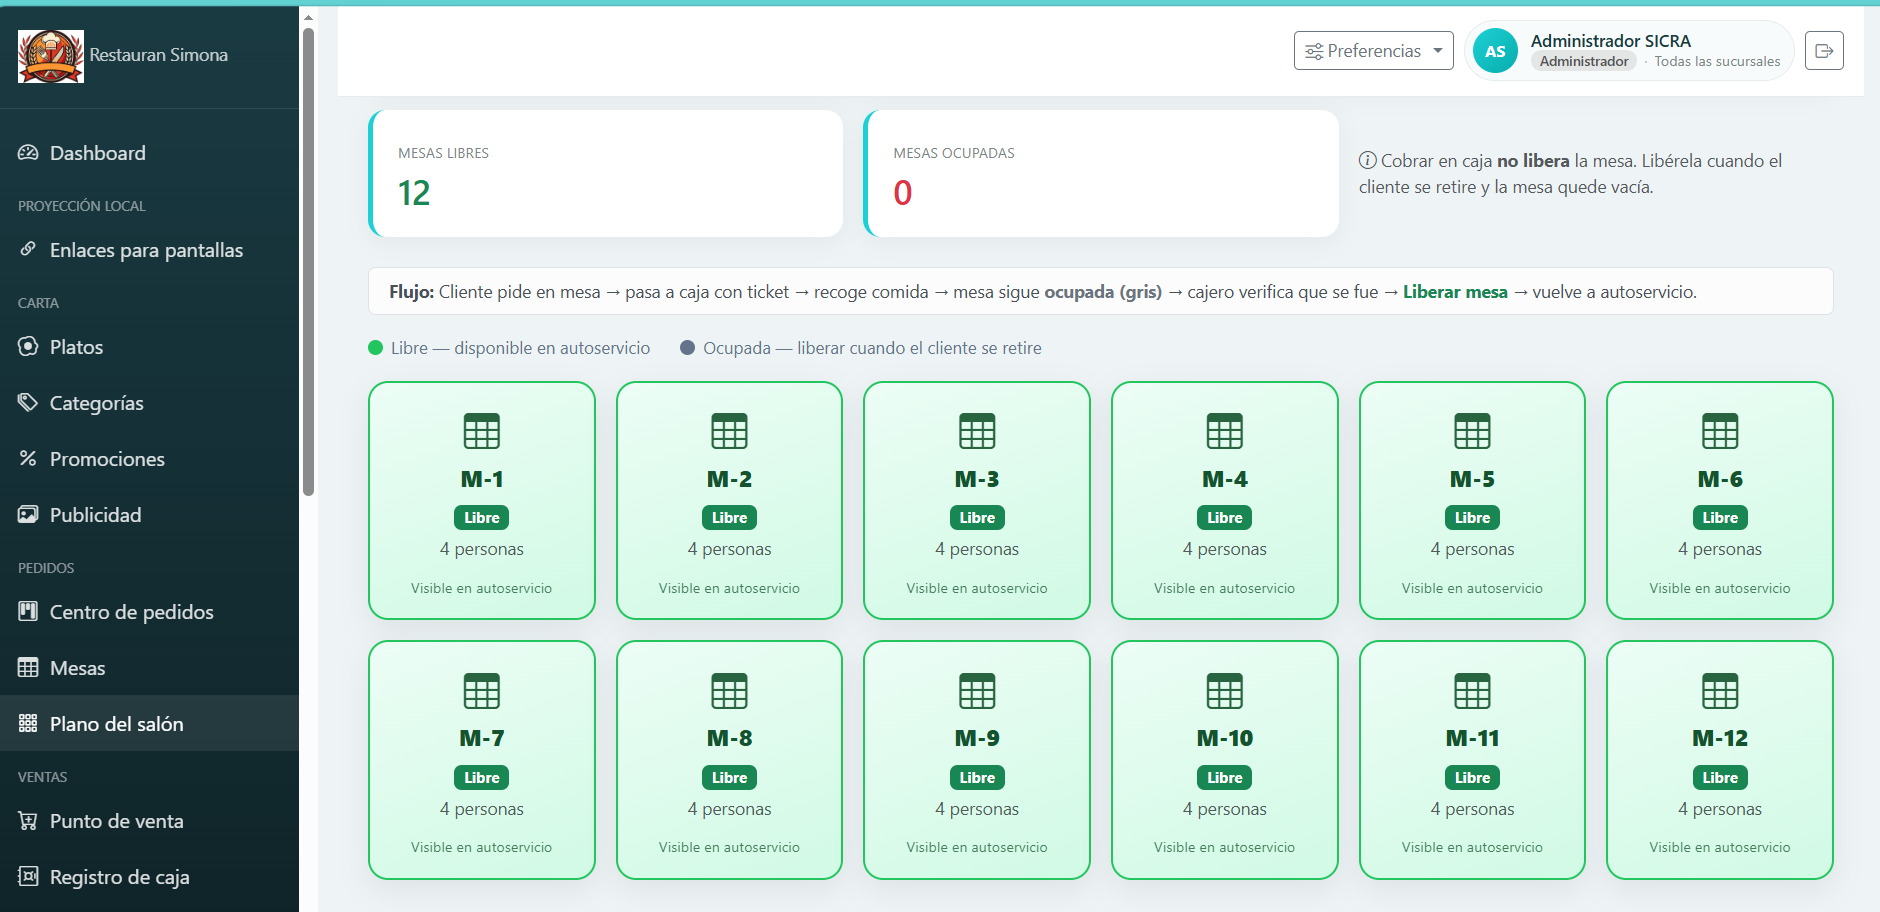Click the Restauran Simona logo
This screenshot has width=1880, height=912.
[x=51, y=56]
